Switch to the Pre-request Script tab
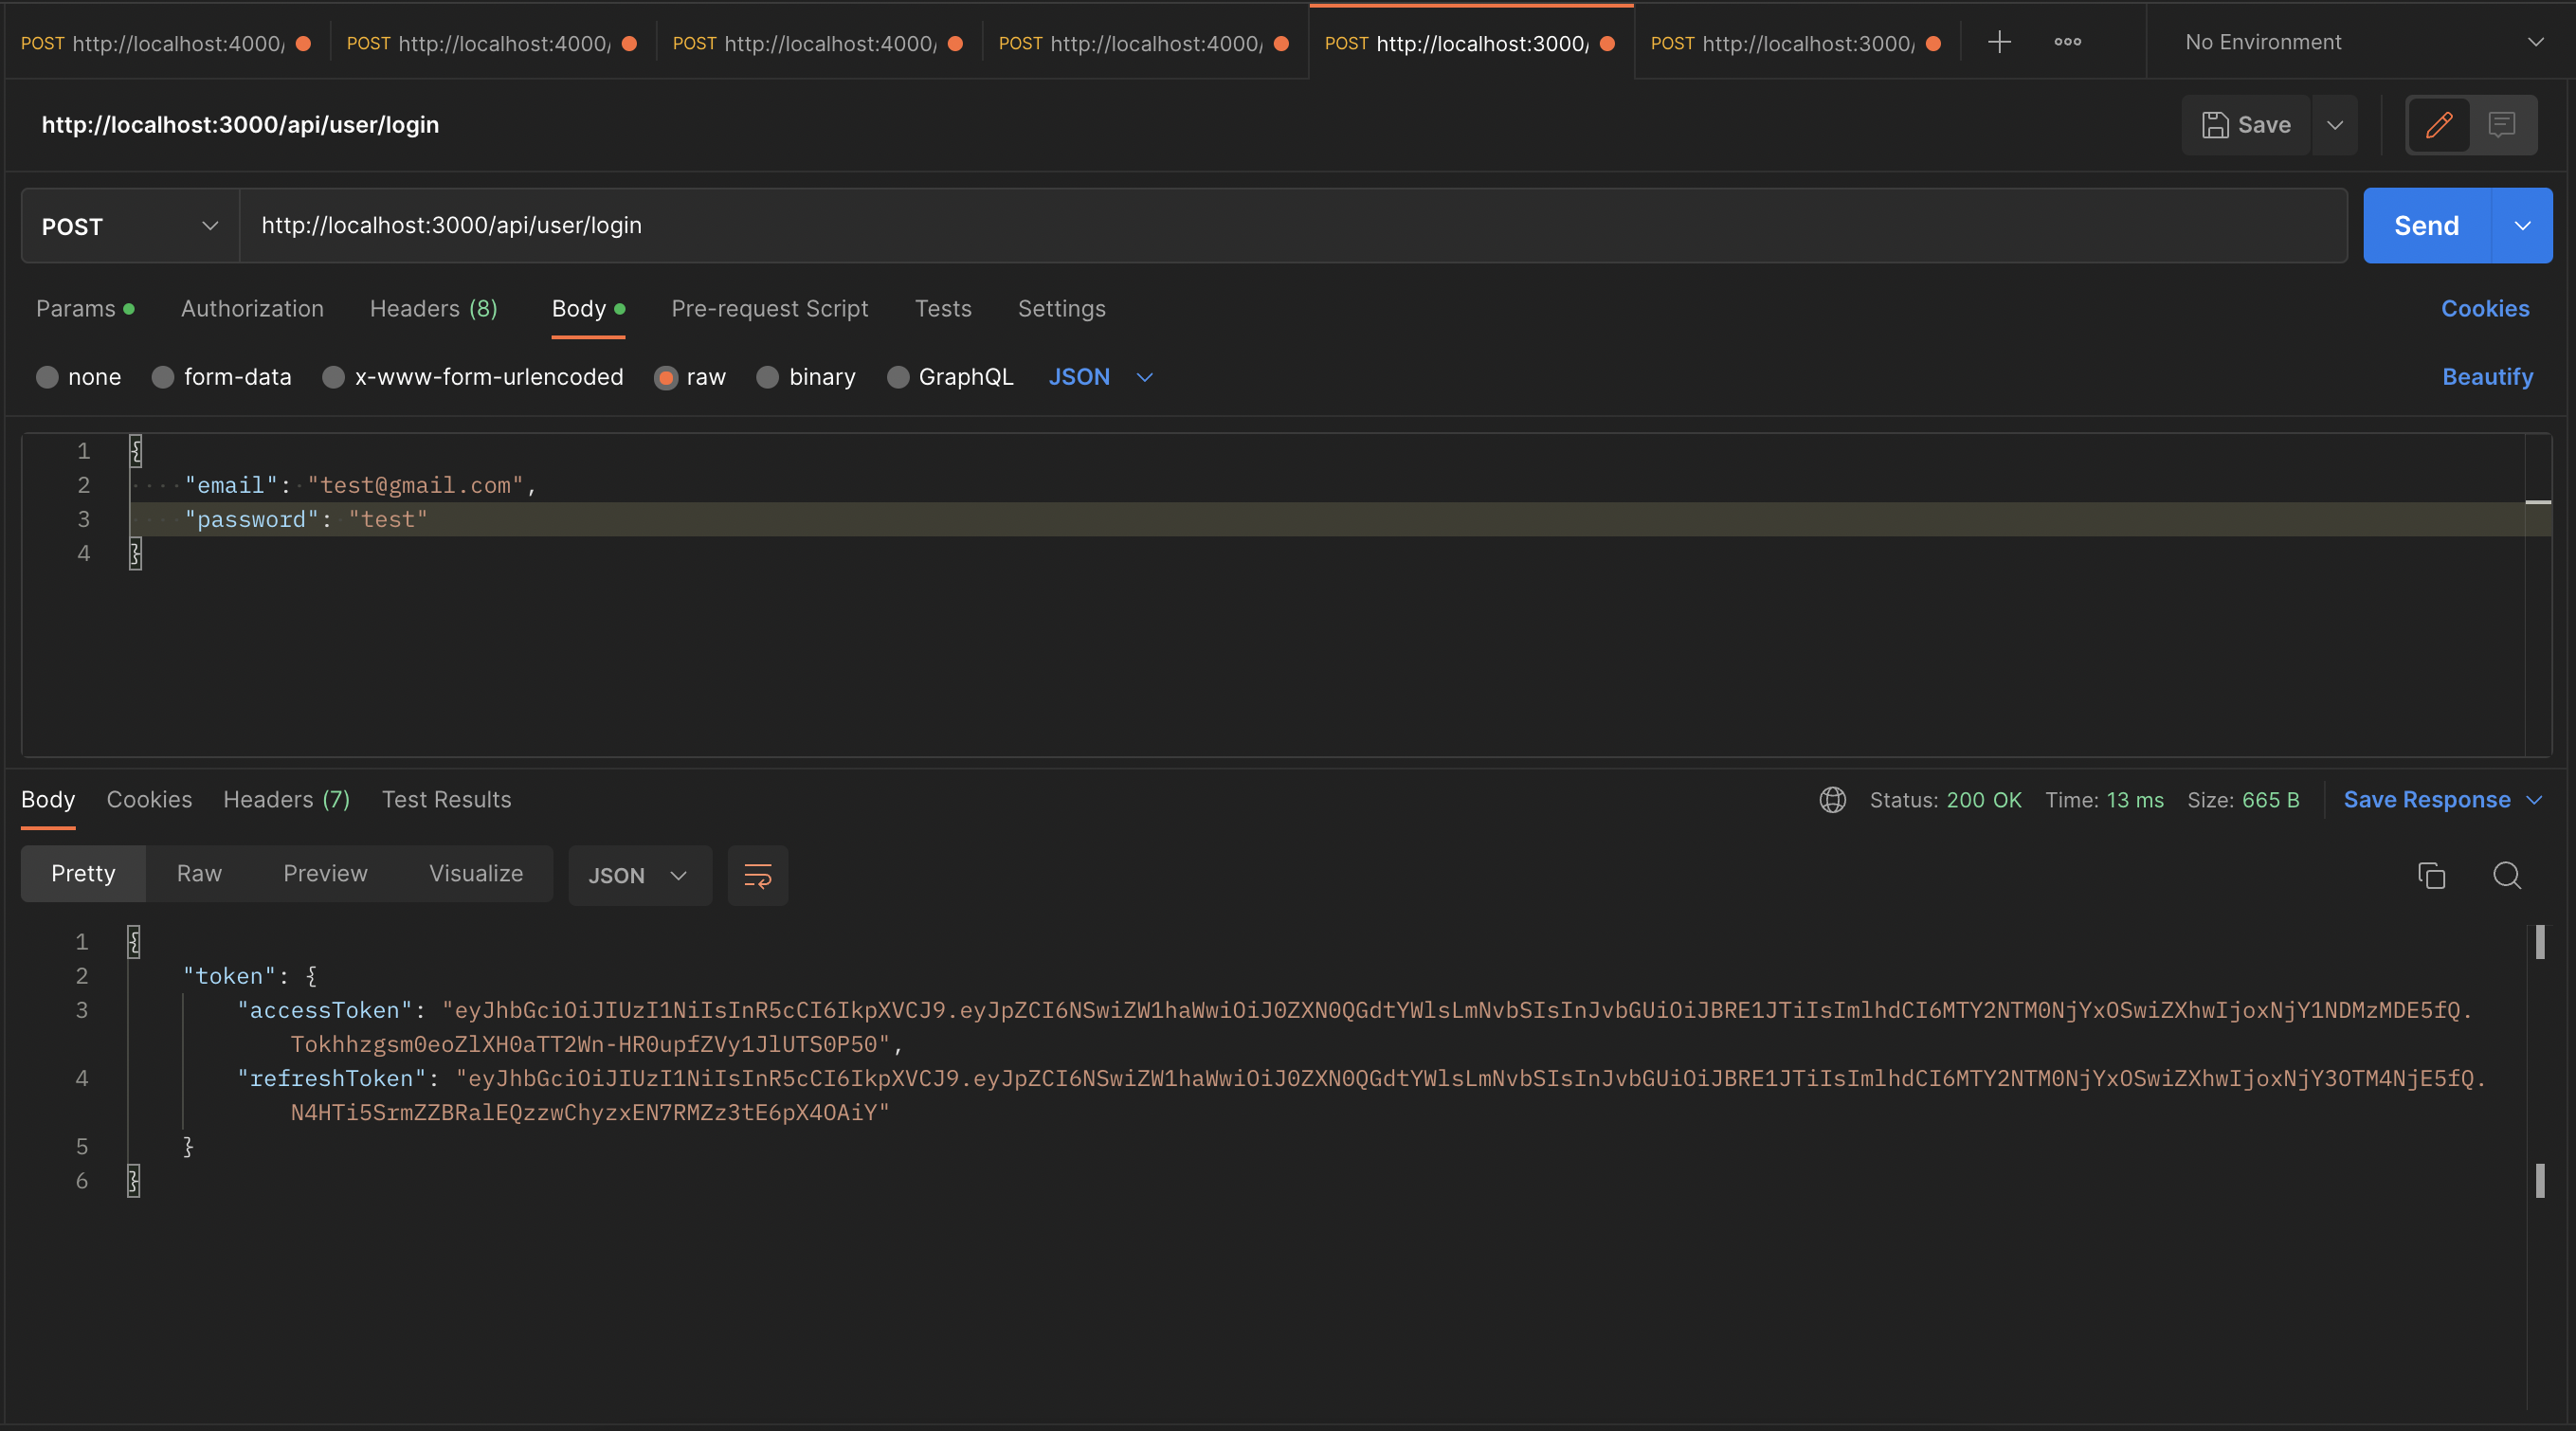The height and width of the screenshot is (1431, 2576). click(x=769, y=309)
